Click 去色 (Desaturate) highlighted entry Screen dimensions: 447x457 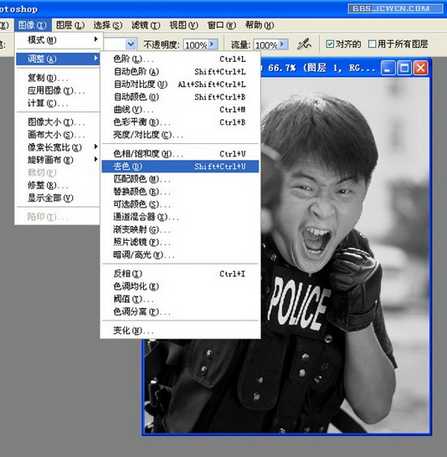coord(180,166)
